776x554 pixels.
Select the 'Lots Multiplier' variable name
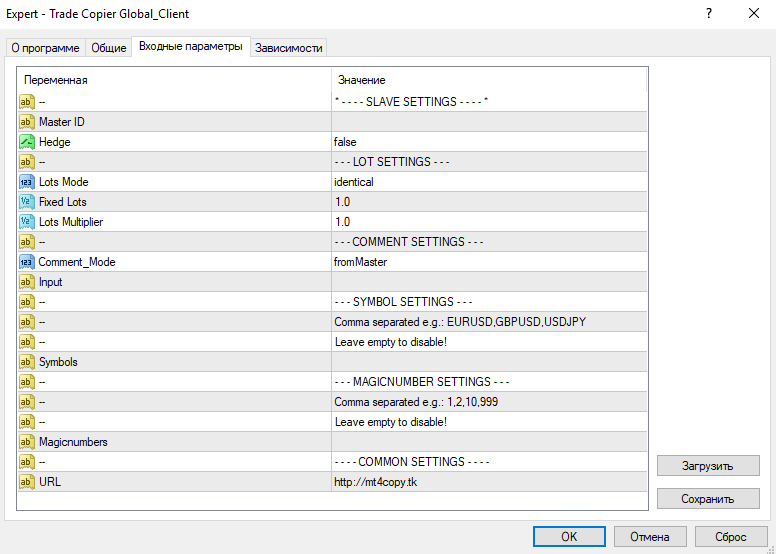(x=71, y=222)
